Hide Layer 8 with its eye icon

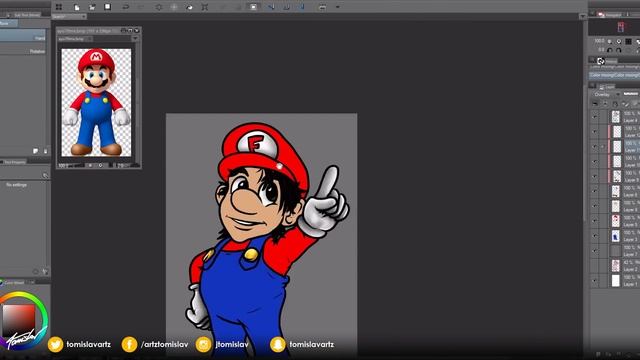(x=595, y=191)
